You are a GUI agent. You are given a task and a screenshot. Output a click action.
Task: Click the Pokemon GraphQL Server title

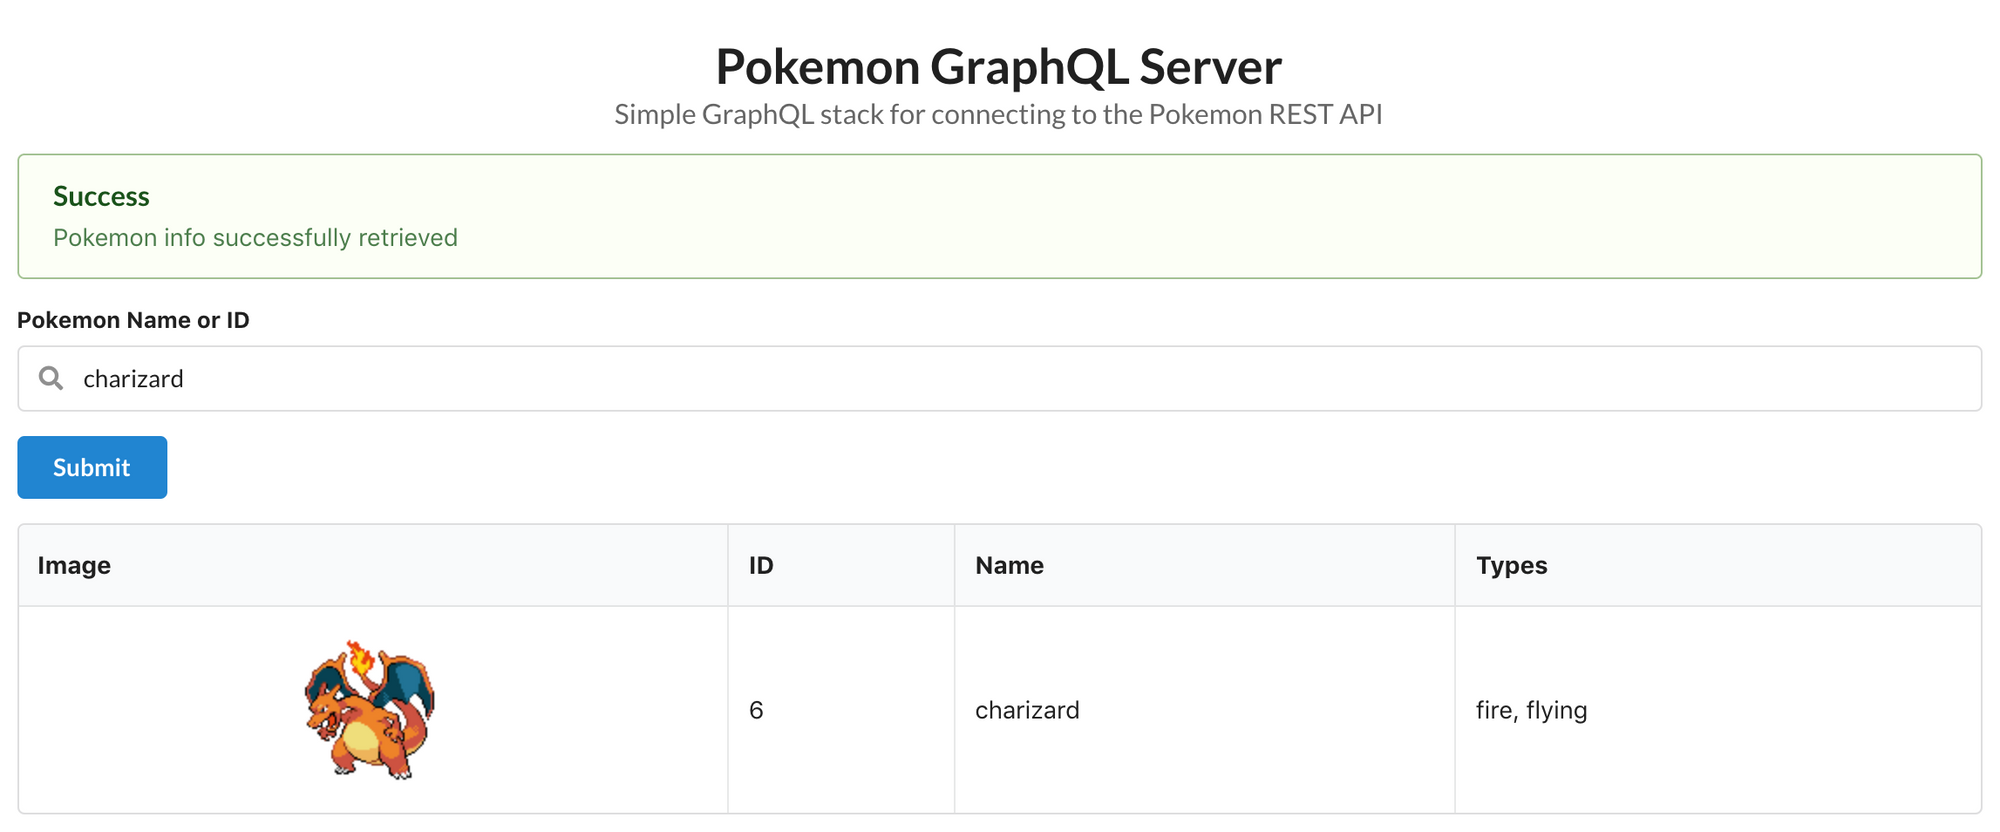(999, 67)
